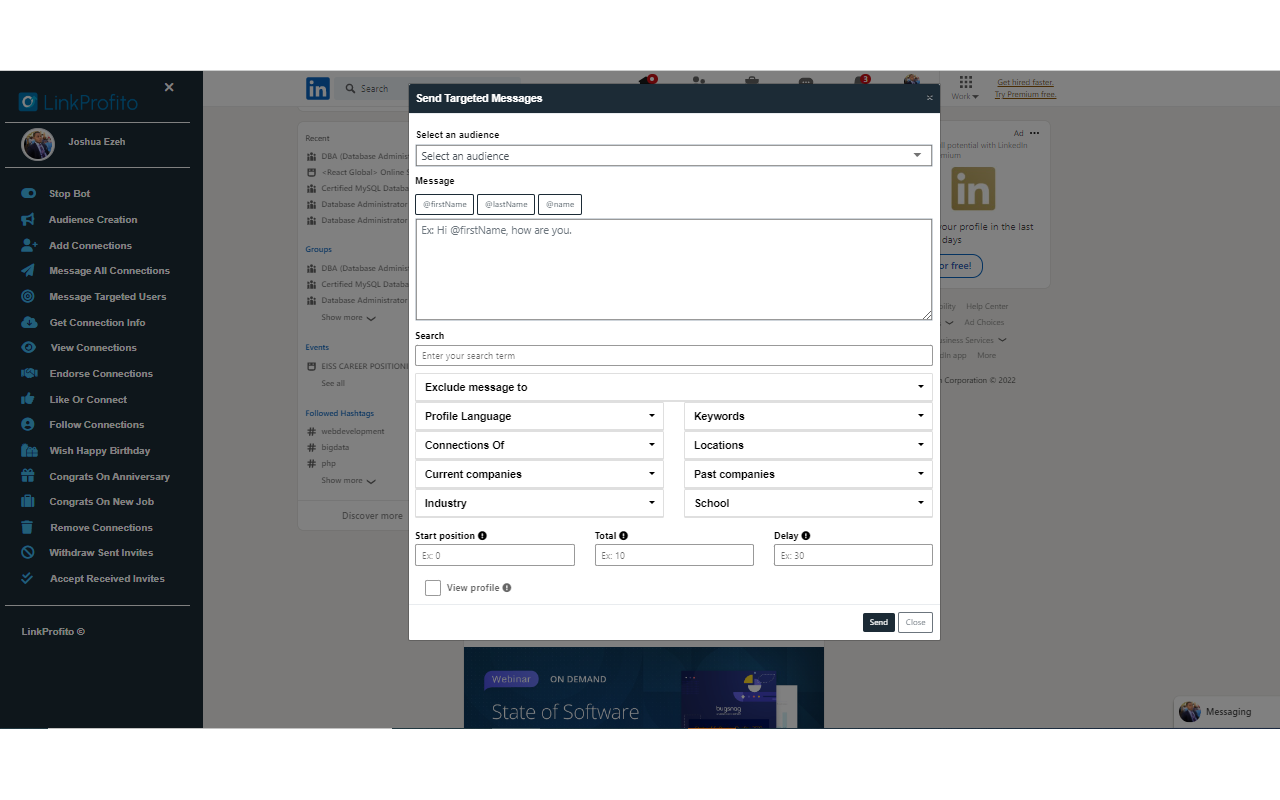Click the info icon beside View profile

point(506,588)
